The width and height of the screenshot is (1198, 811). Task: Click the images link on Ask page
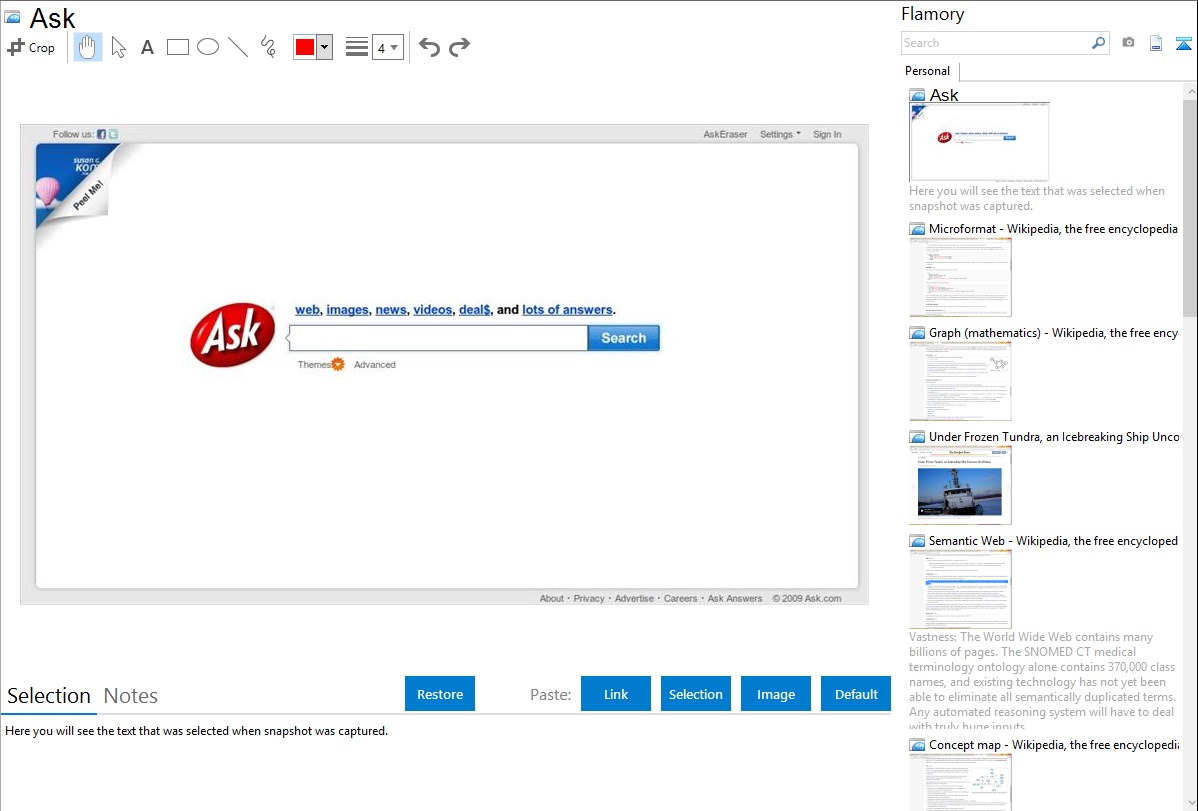click(348, 310)
